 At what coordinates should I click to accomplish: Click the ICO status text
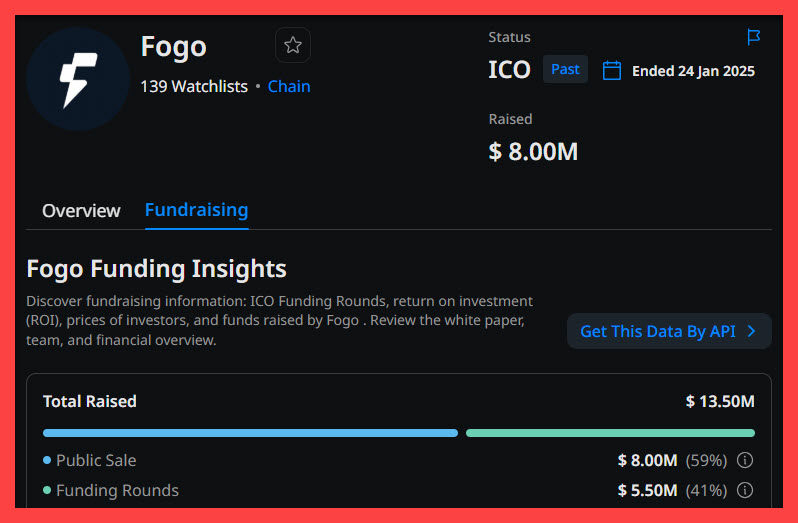click(x=509, y=70)
